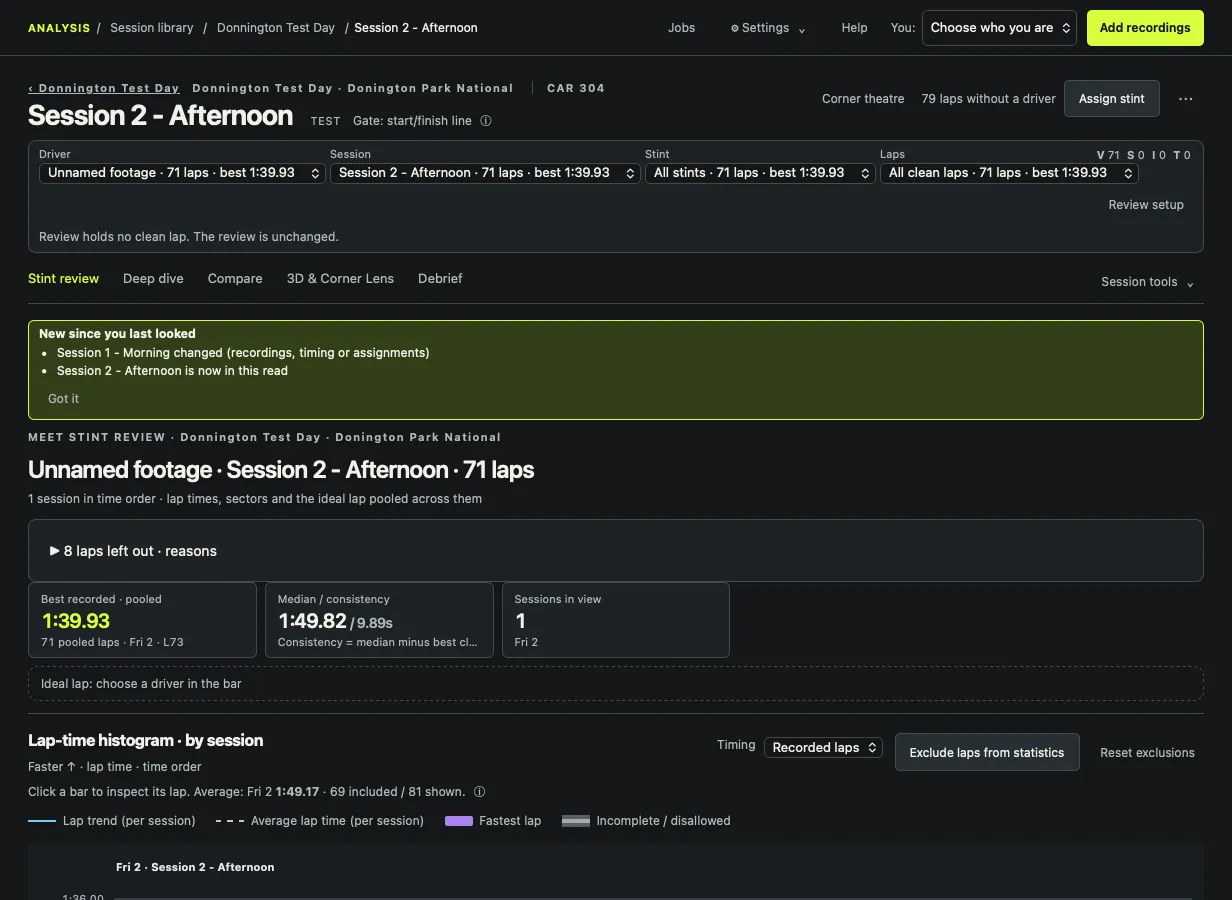
Task: Open the 3D & Corner Lens tab
Action: (340, 279)
